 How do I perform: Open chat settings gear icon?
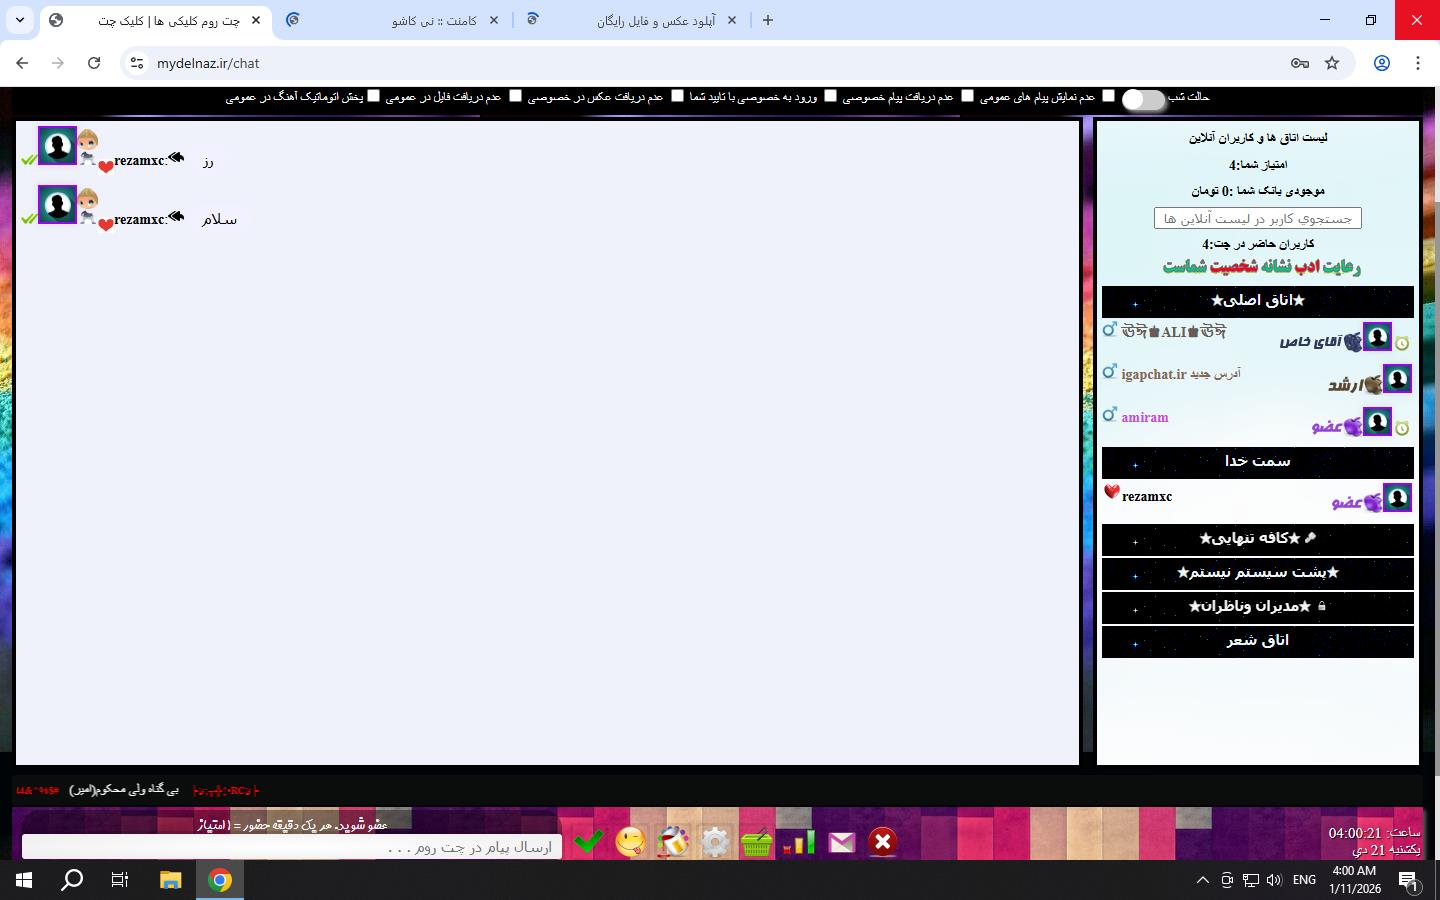[715, 843]
